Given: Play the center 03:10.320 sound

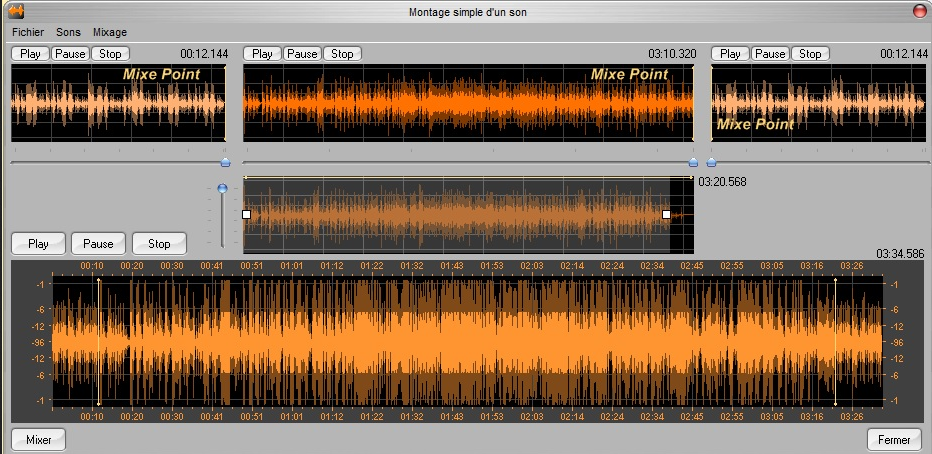Looking at the screenshot, I should pyautogui.click(x=262, y=53).
